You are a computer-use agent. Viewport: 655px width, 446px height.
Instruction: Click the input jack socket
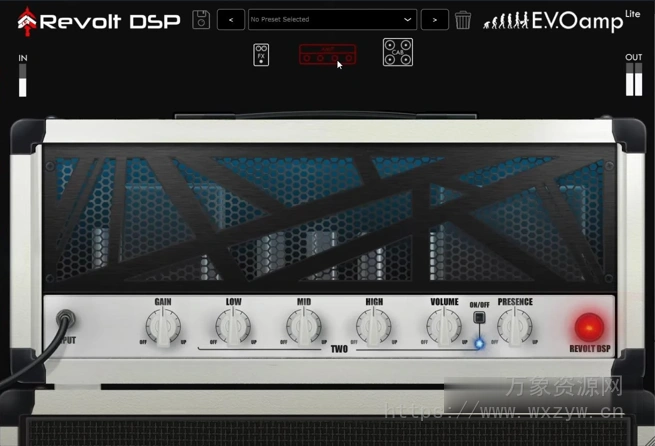pyautogui.click(x=66, y=319)
